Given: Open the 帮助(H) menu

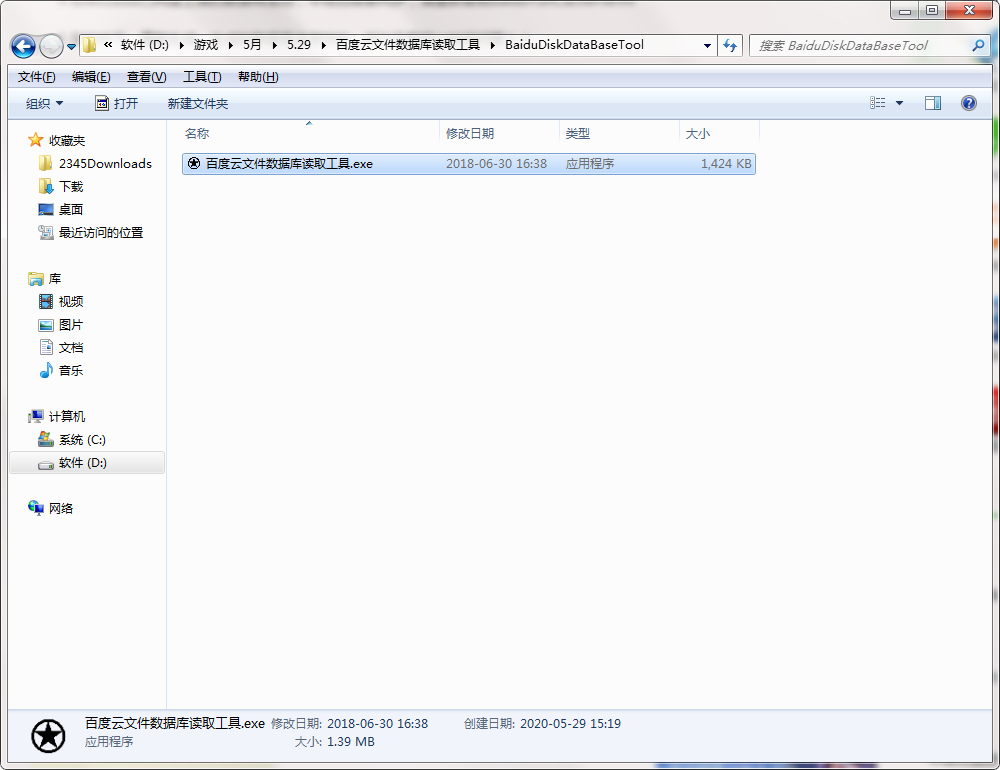Looking at the screenshot, I should tap(258, 77).
